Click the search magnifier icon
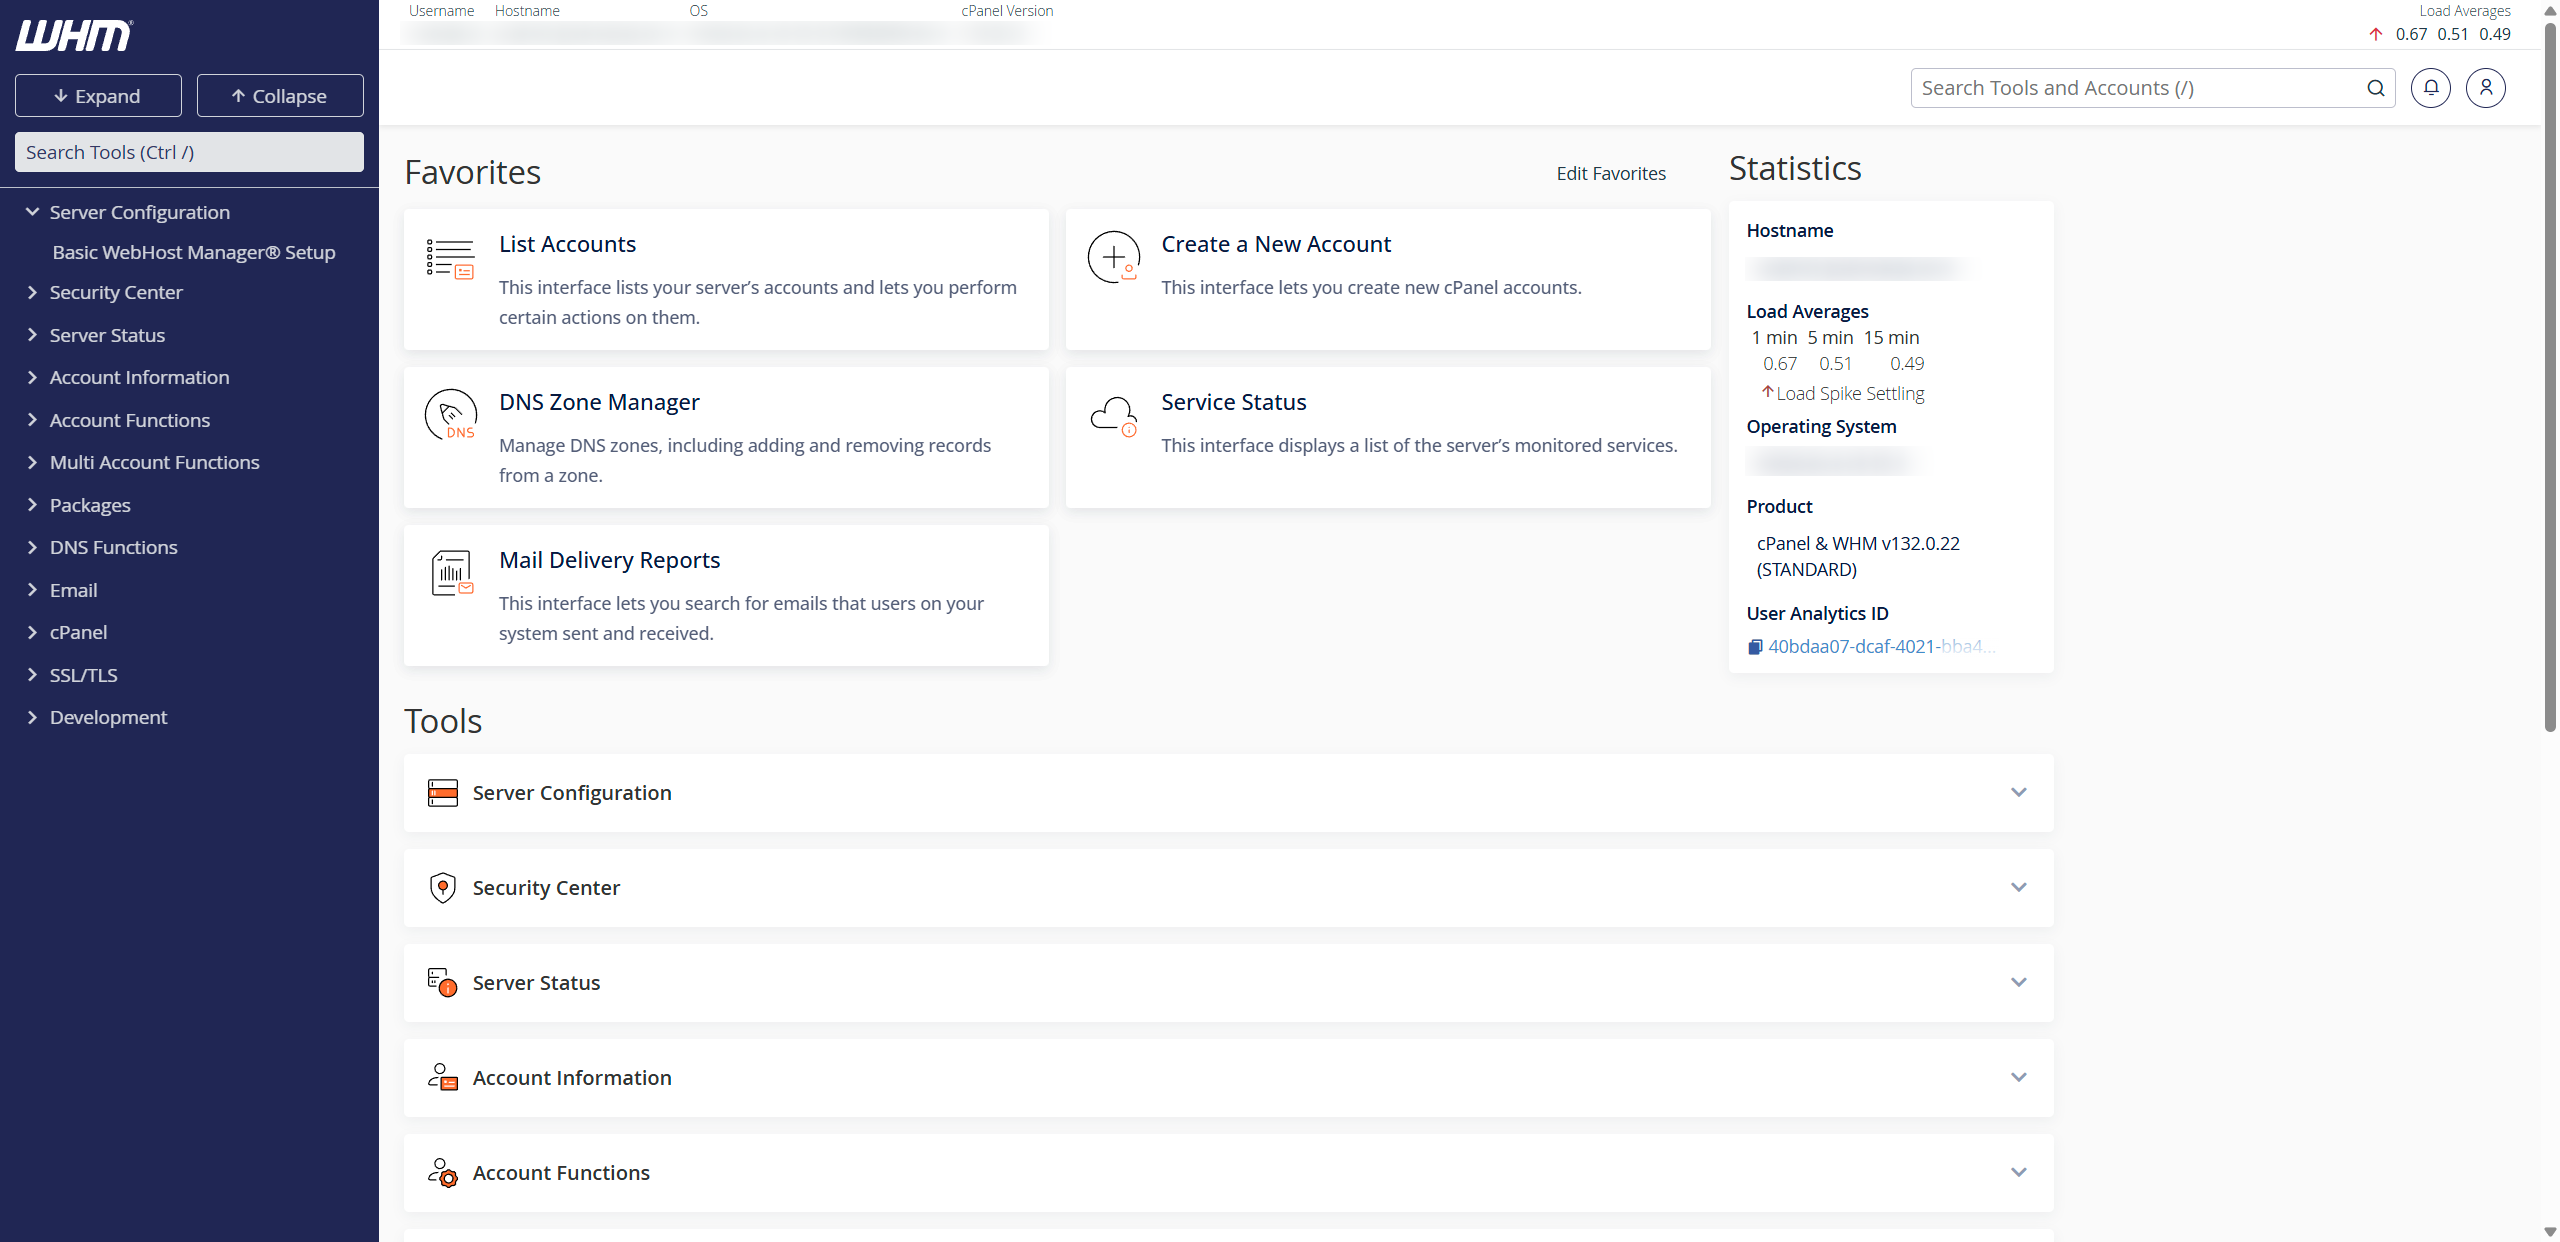Screen dimensions: 2560x1242 [x=2375, y=88]
